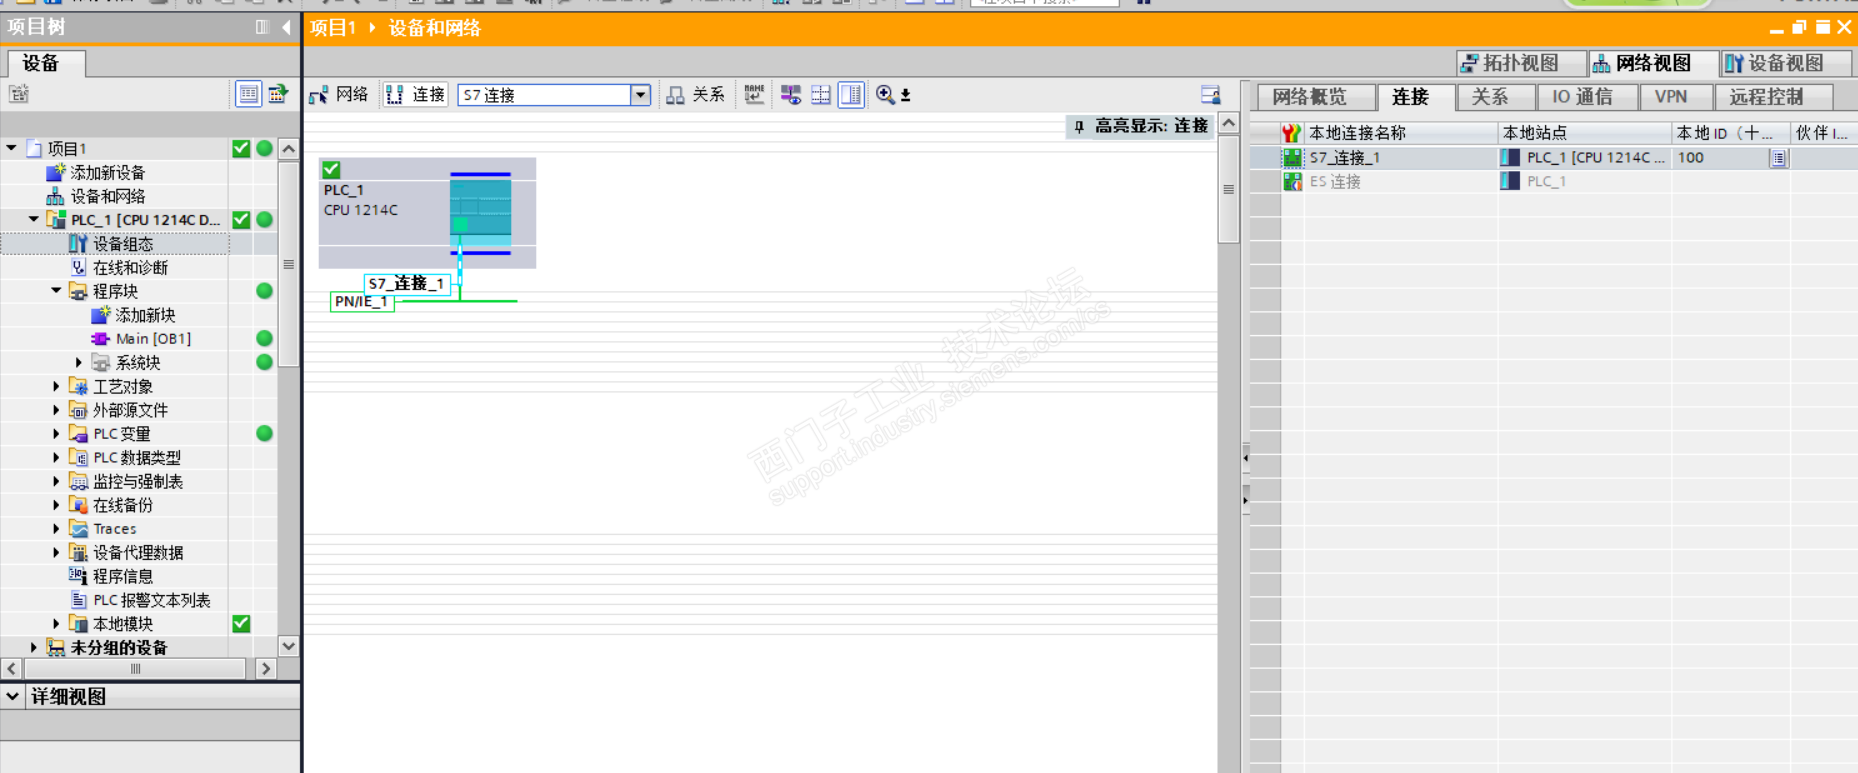The height and width of the screenshot is (773, 1858).
Task: Click the green checkmark on the PLC_1 device box
Action: 331,170
